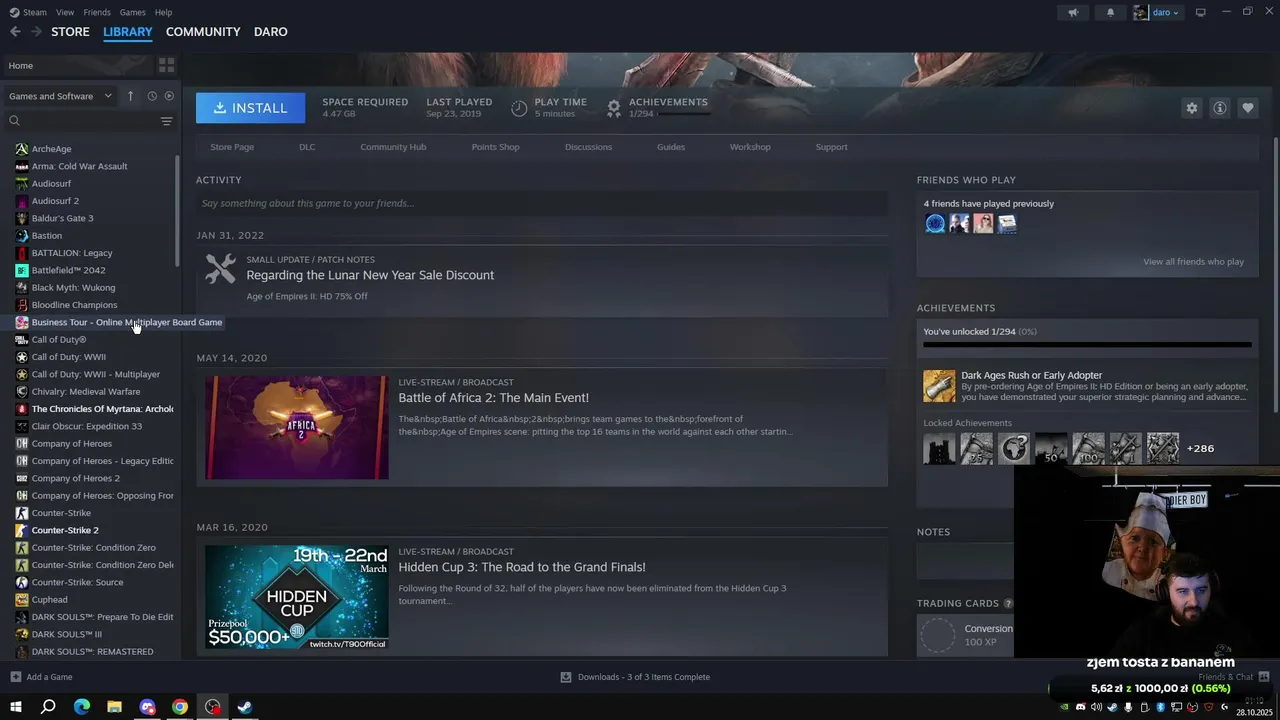The width and height of the screenshot is (1280, 720).
Task: Select Black Myth: Wukong in library list
Action: (x=73, y=287)
